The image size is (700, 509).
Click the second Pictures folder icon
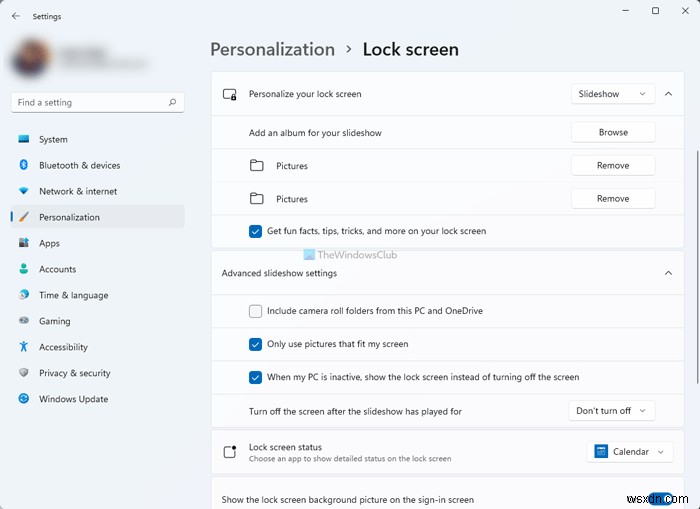tap(256, 199)
